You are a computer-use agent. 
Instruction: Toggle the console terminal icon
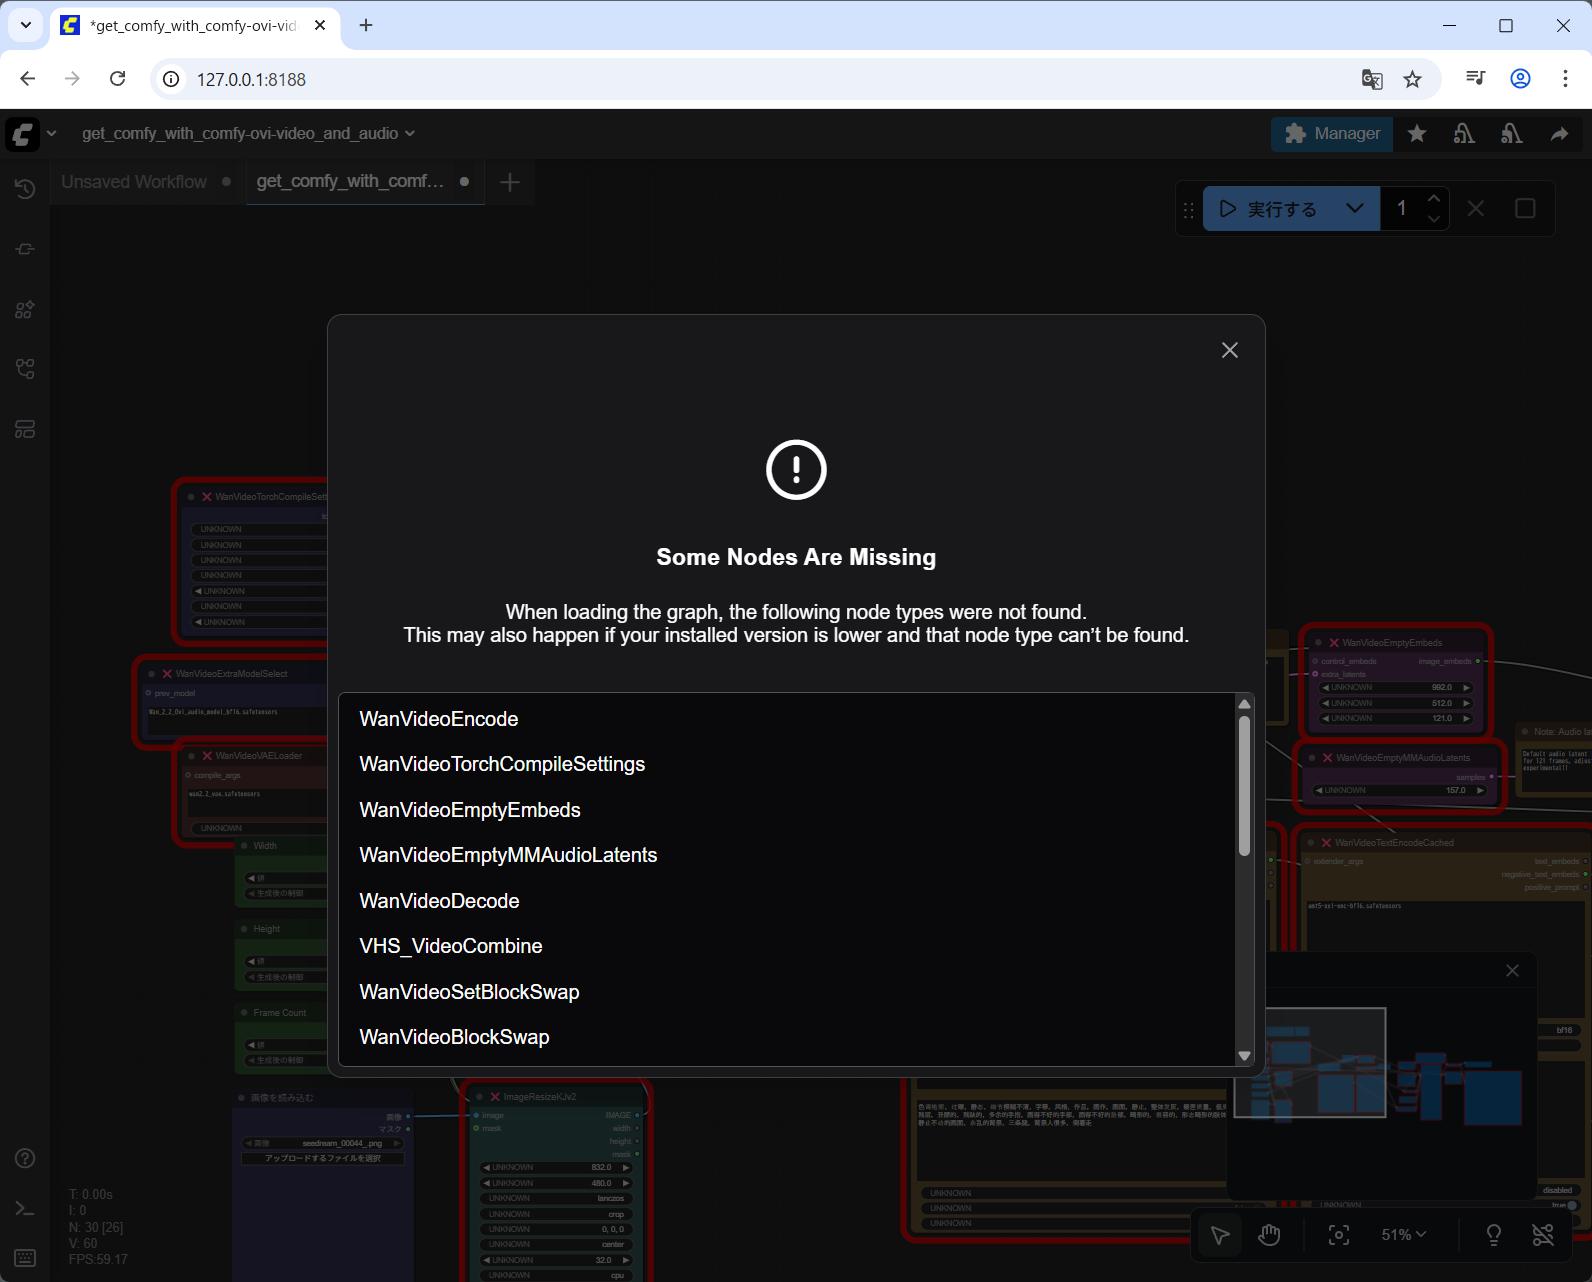tap(25, 1208)
